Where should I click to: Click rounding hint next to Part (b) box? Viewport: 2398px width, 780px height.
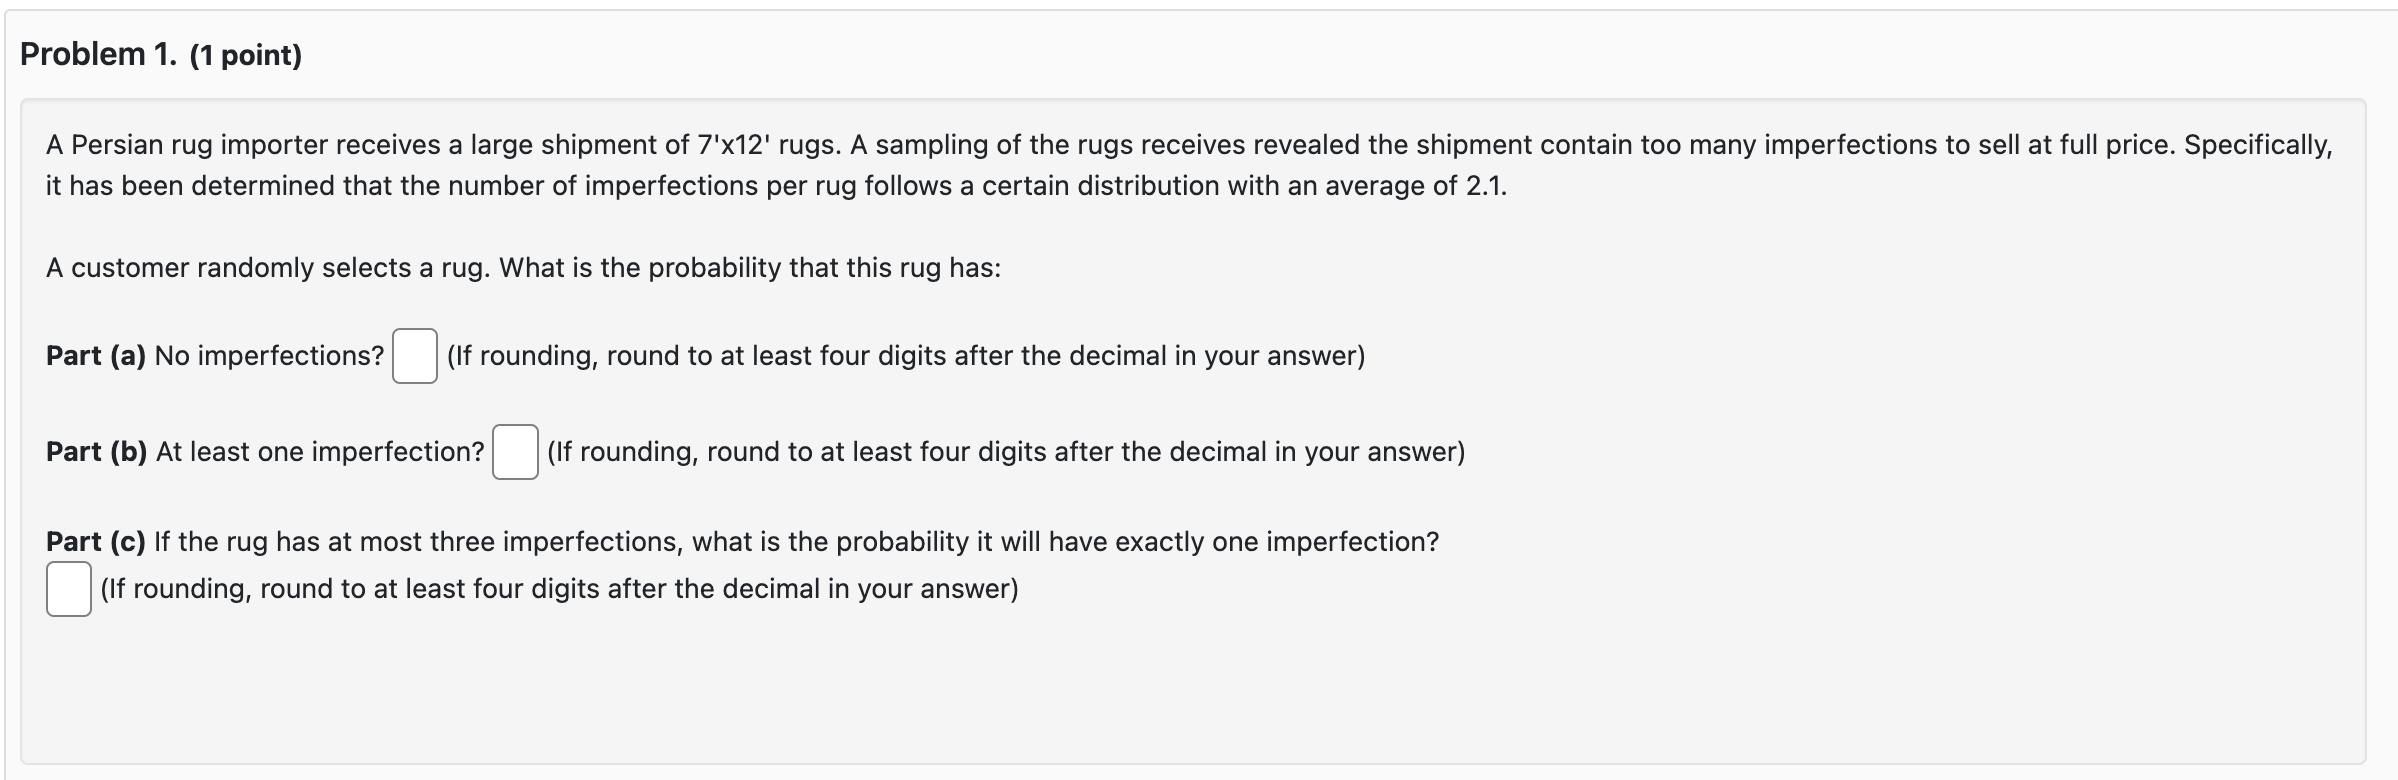tap(1005, 452)
